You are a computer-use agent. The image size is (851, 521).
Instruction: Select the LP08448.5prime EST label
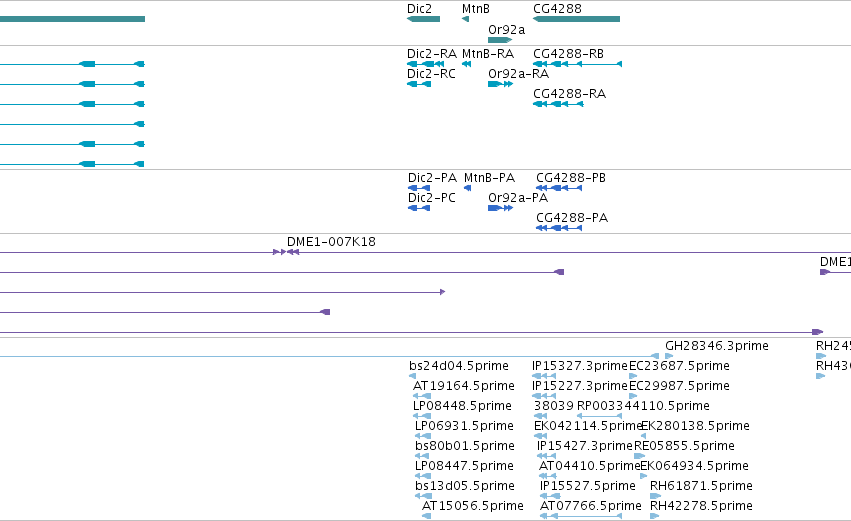coord(462,406)
